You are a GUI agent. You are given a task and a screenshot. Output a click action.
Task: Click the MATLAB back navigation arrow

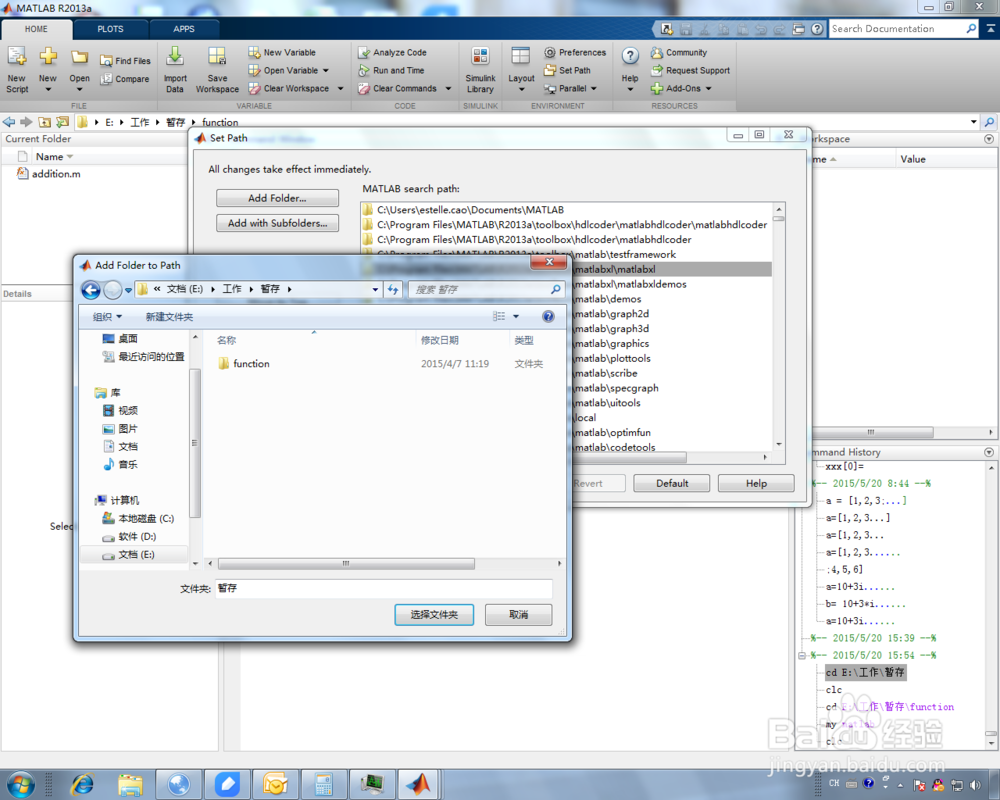pyautogui.click(x=9, y=122)
